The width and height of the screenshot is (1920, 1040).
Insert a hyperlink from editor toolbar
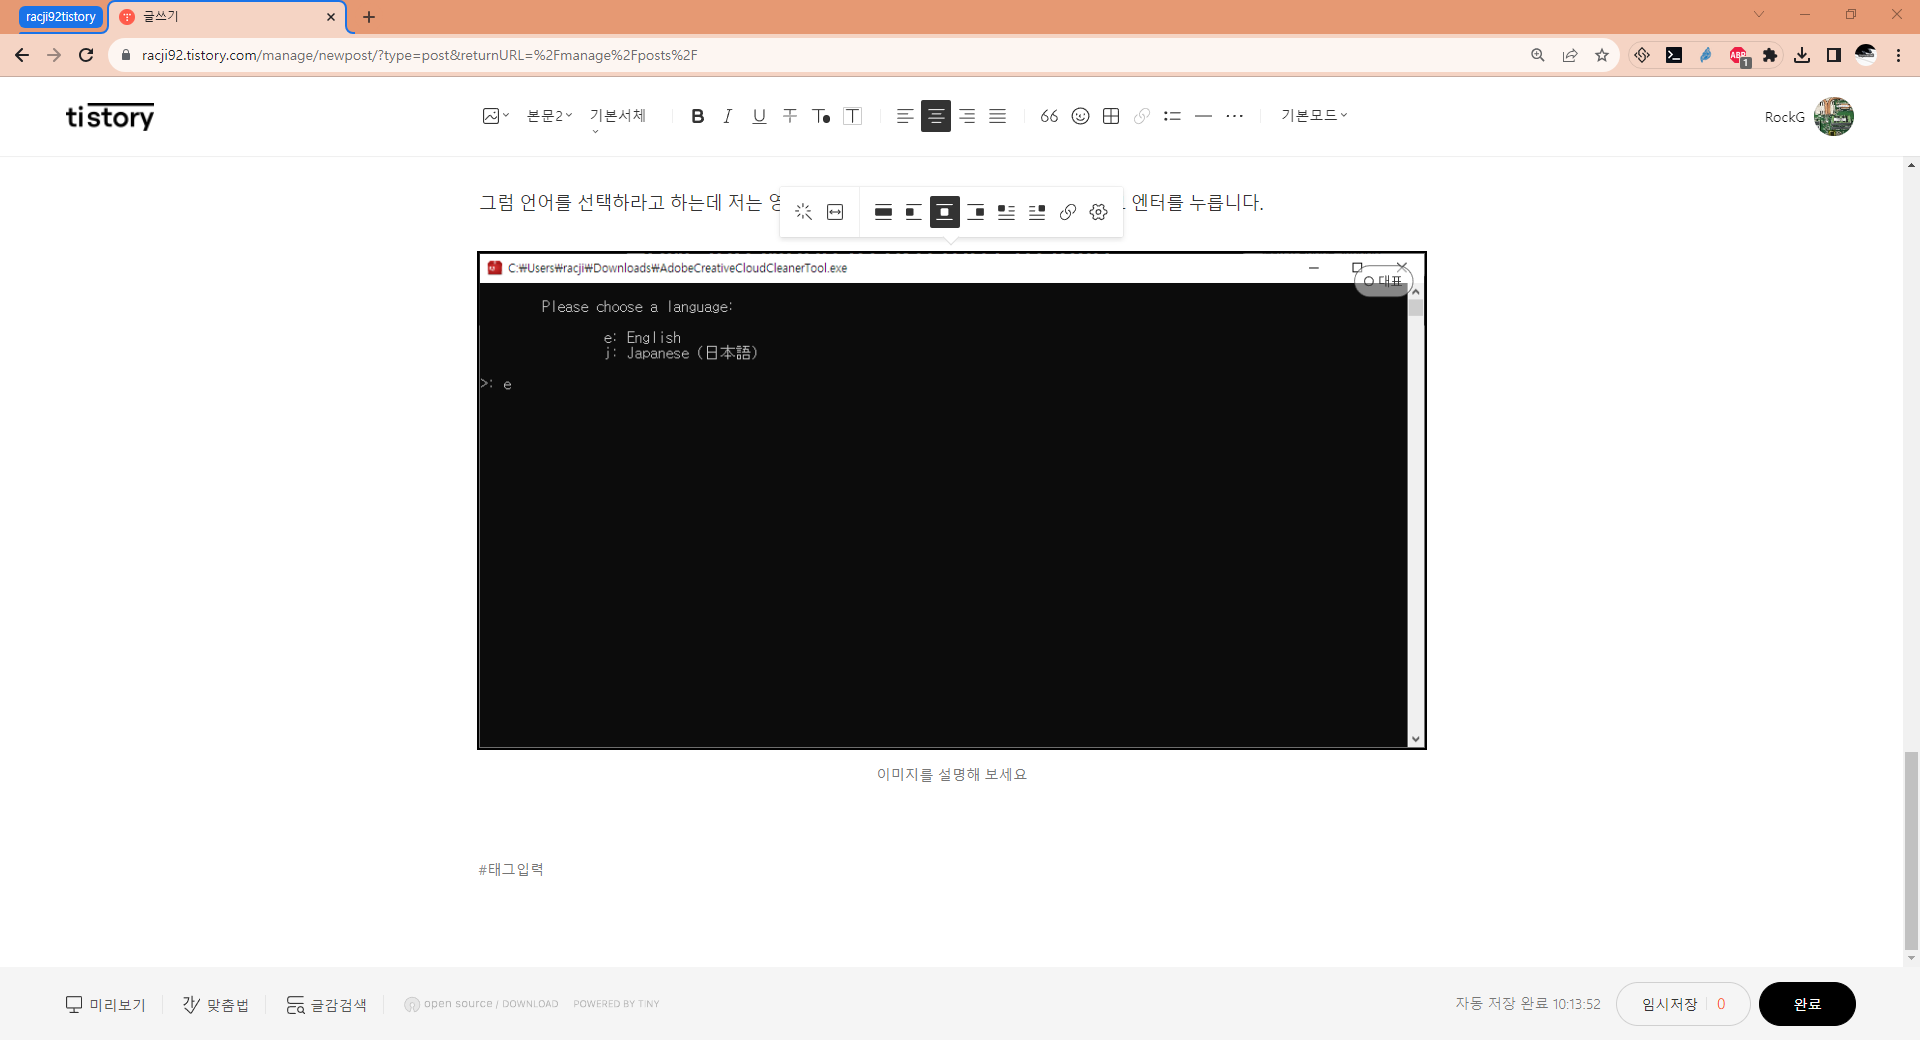click(1142, 116)
